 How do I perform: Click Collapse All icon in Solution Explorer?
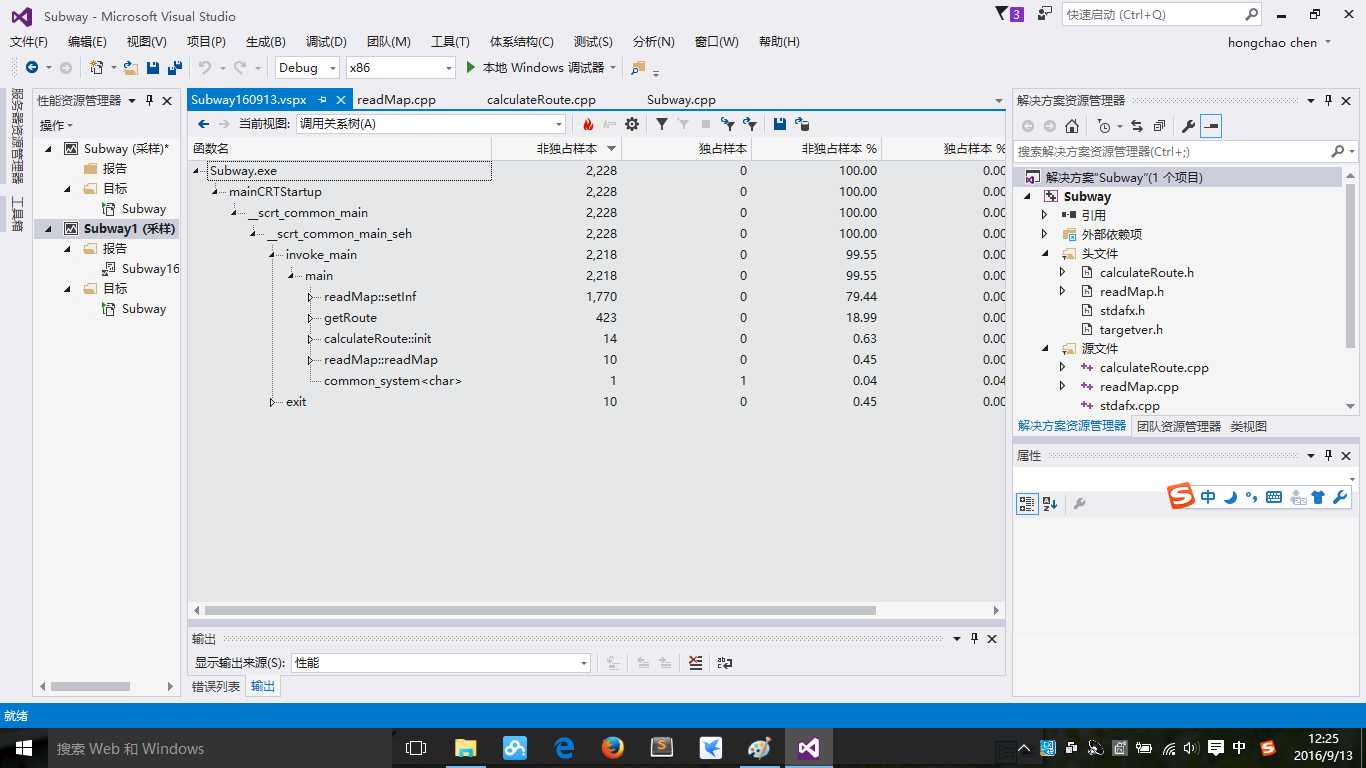pyautogui.click(x=1159, y=126)
